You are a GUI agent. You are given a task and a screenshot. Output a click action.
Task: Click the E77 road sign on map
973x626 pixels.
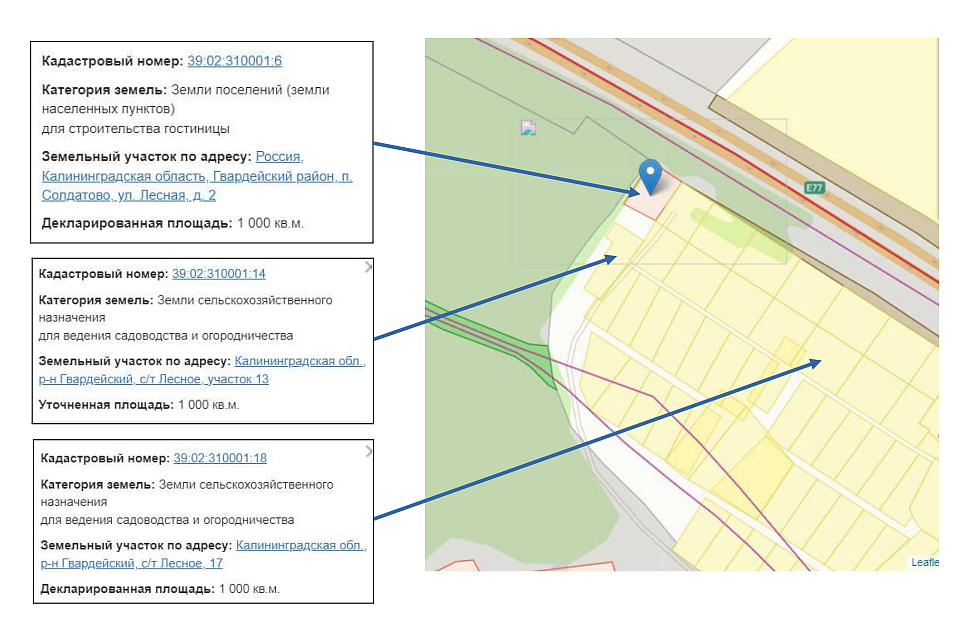814,187
